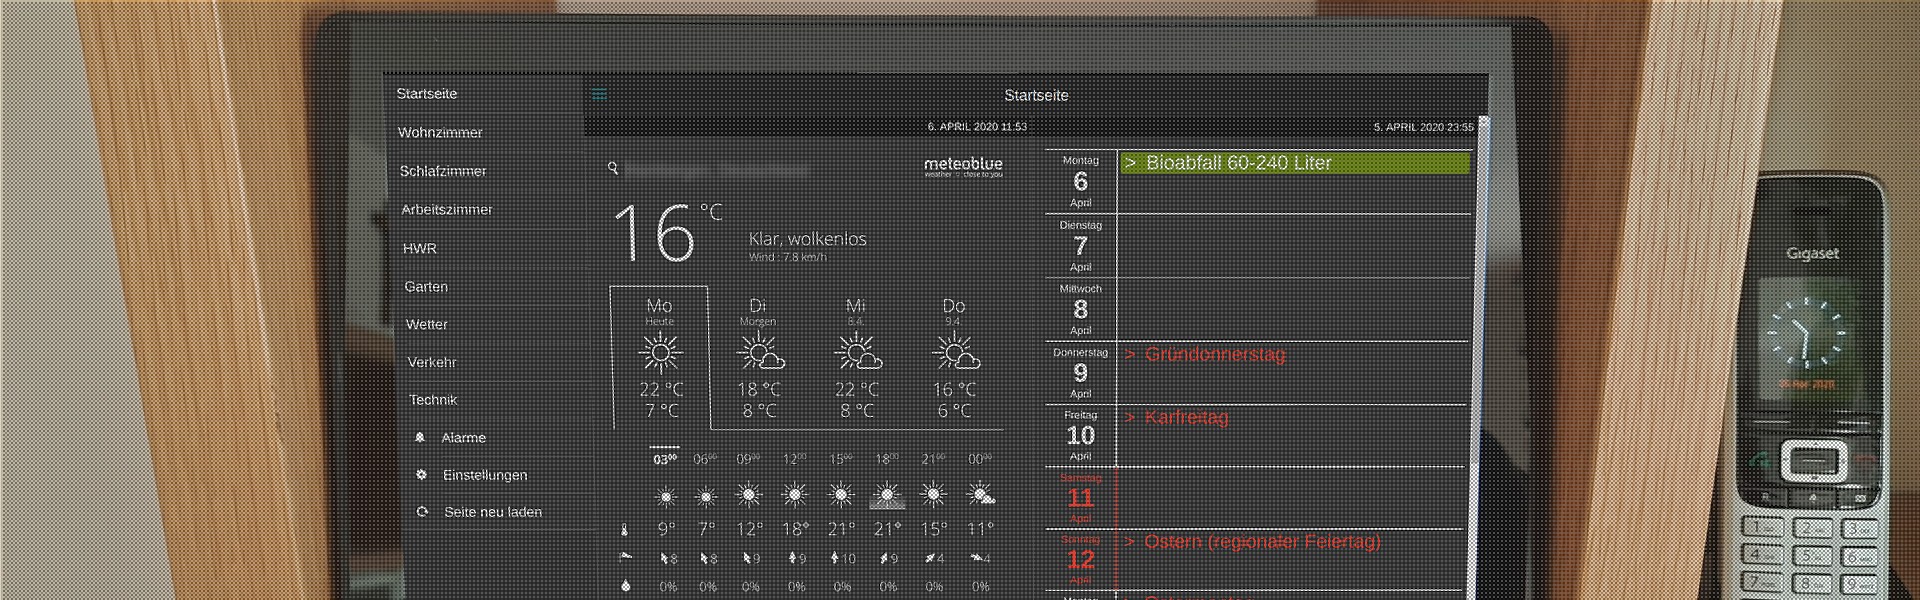Click the partly cloudy icon for Dienstag
The image size is (1920, 600).
[x=759, y=354]
